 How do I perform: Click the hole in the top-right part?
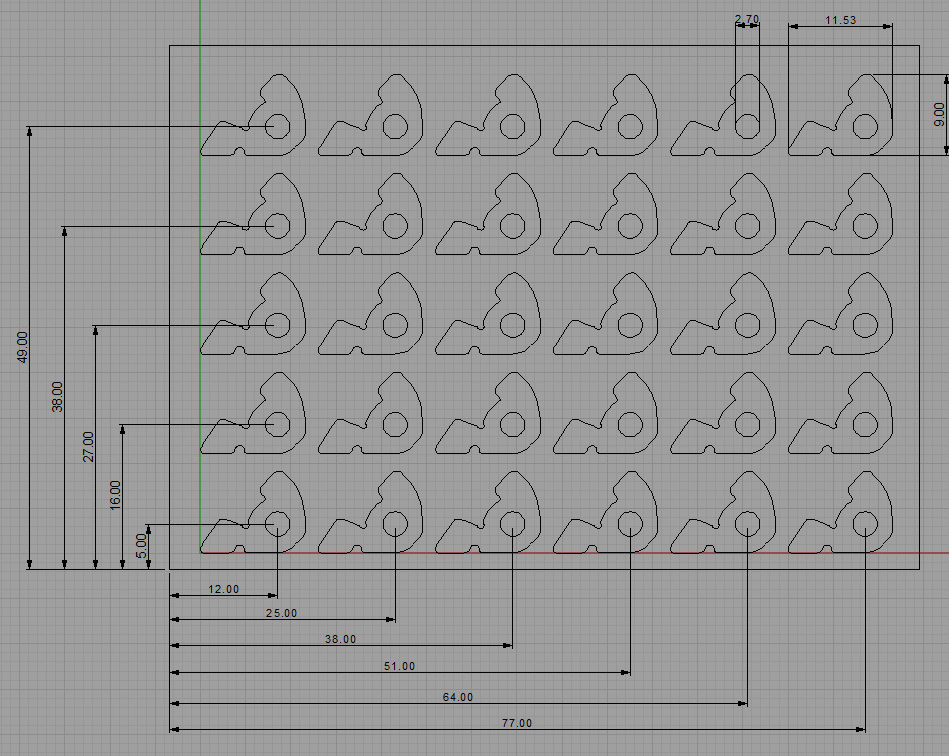(x=865, y=126)
